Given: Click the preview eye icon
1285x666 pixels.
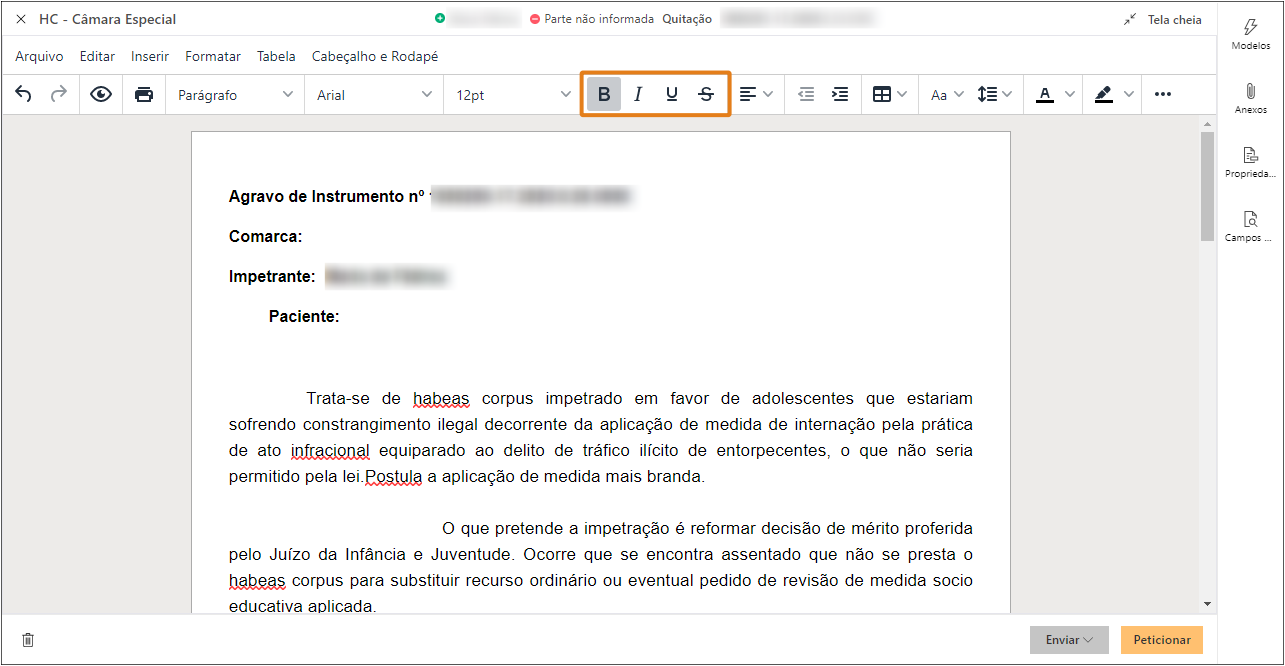Looking at the screenshot, I should coord(100,93).
